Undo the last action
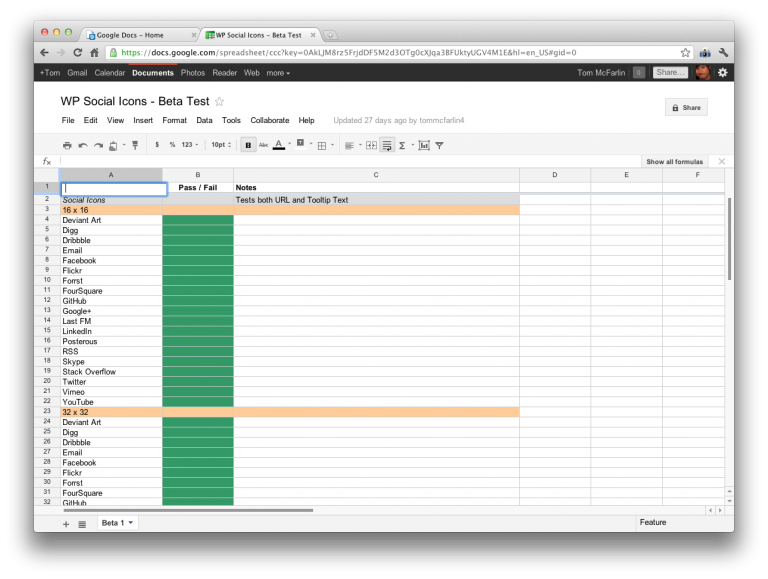 tap(83, 145)
